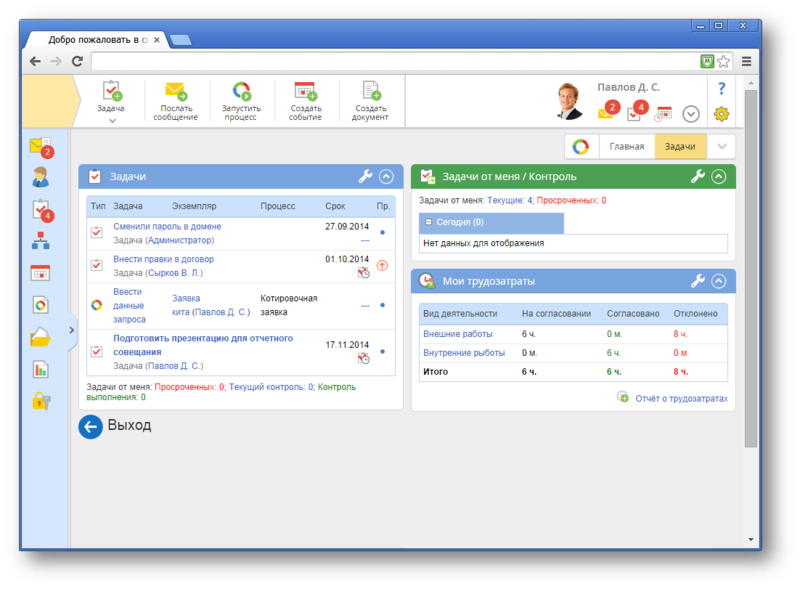Click the Выход logout button
The width and height of the screenshot is (800, 589).
[116, 426]
